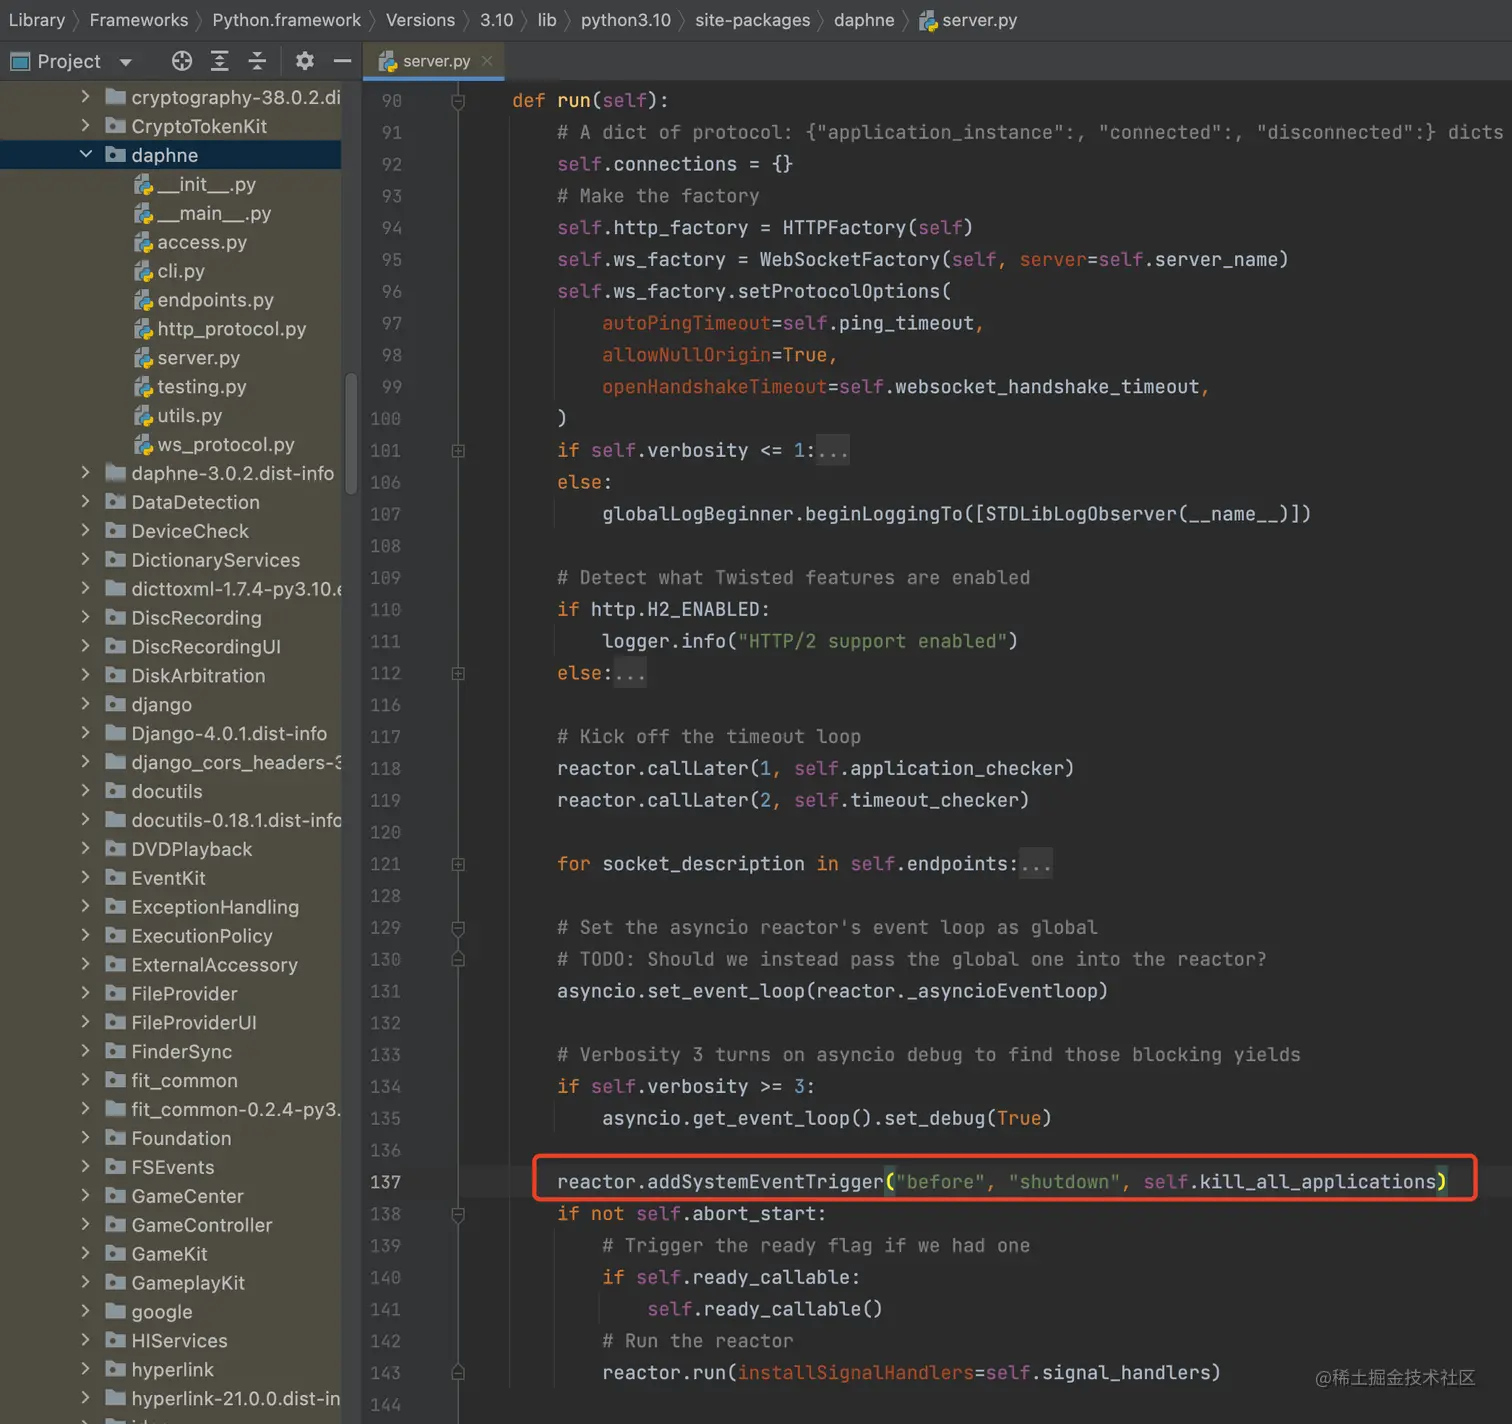
Task: Collapse the daphne folder
Action: [x=86, y=154]
